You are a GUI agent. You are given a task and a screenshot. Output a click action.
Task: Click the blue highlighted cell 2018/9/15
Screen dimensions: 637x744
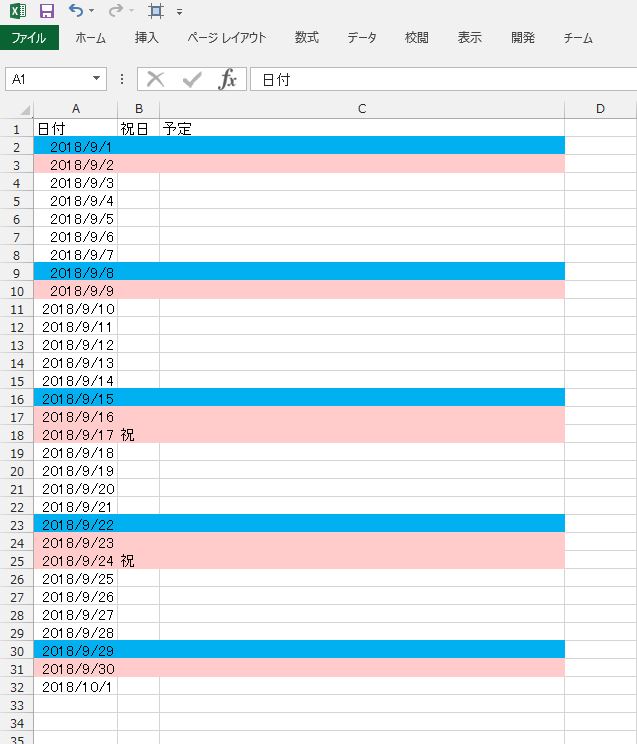tap(76, 399)
